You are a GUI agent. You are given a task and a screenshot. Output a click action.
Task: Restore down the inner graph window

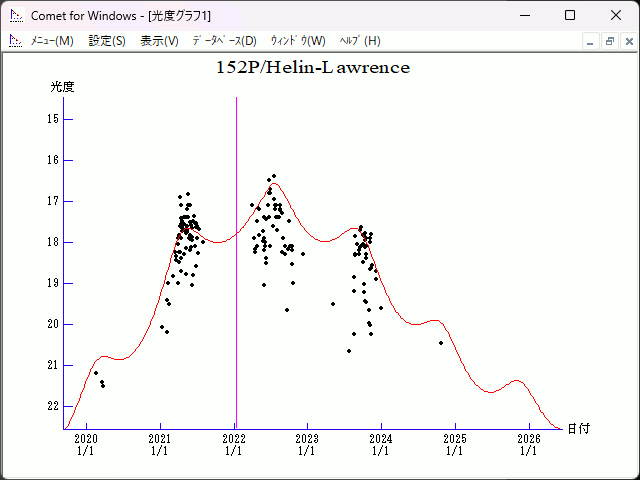click(x=609, y=41)
